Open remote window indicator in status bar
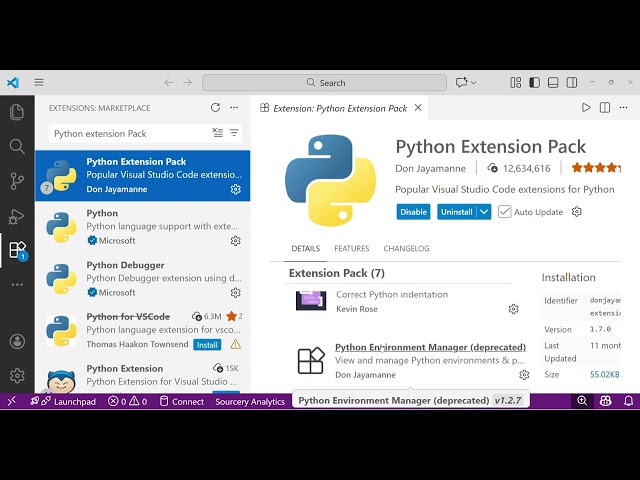Viewport: 640px width, 480px height. click(11, 401)
